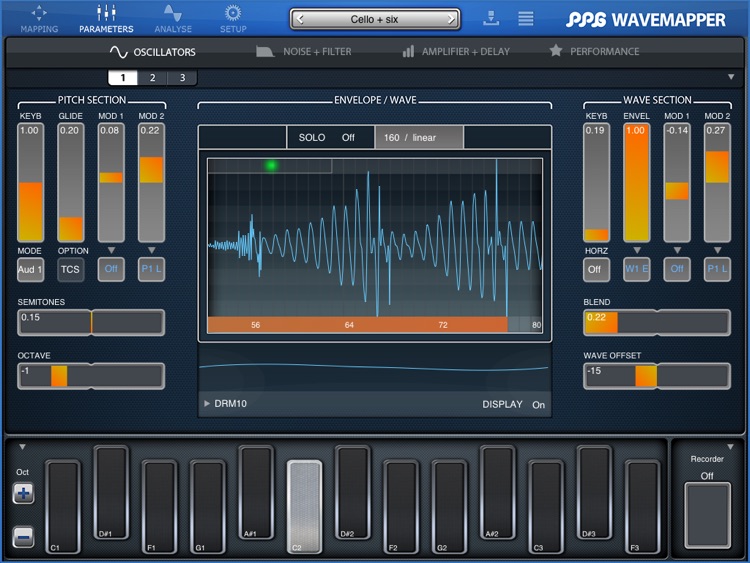Switch to Noise + Filter tab
This screenshot has width=750, height=563.
pos(304,52)
